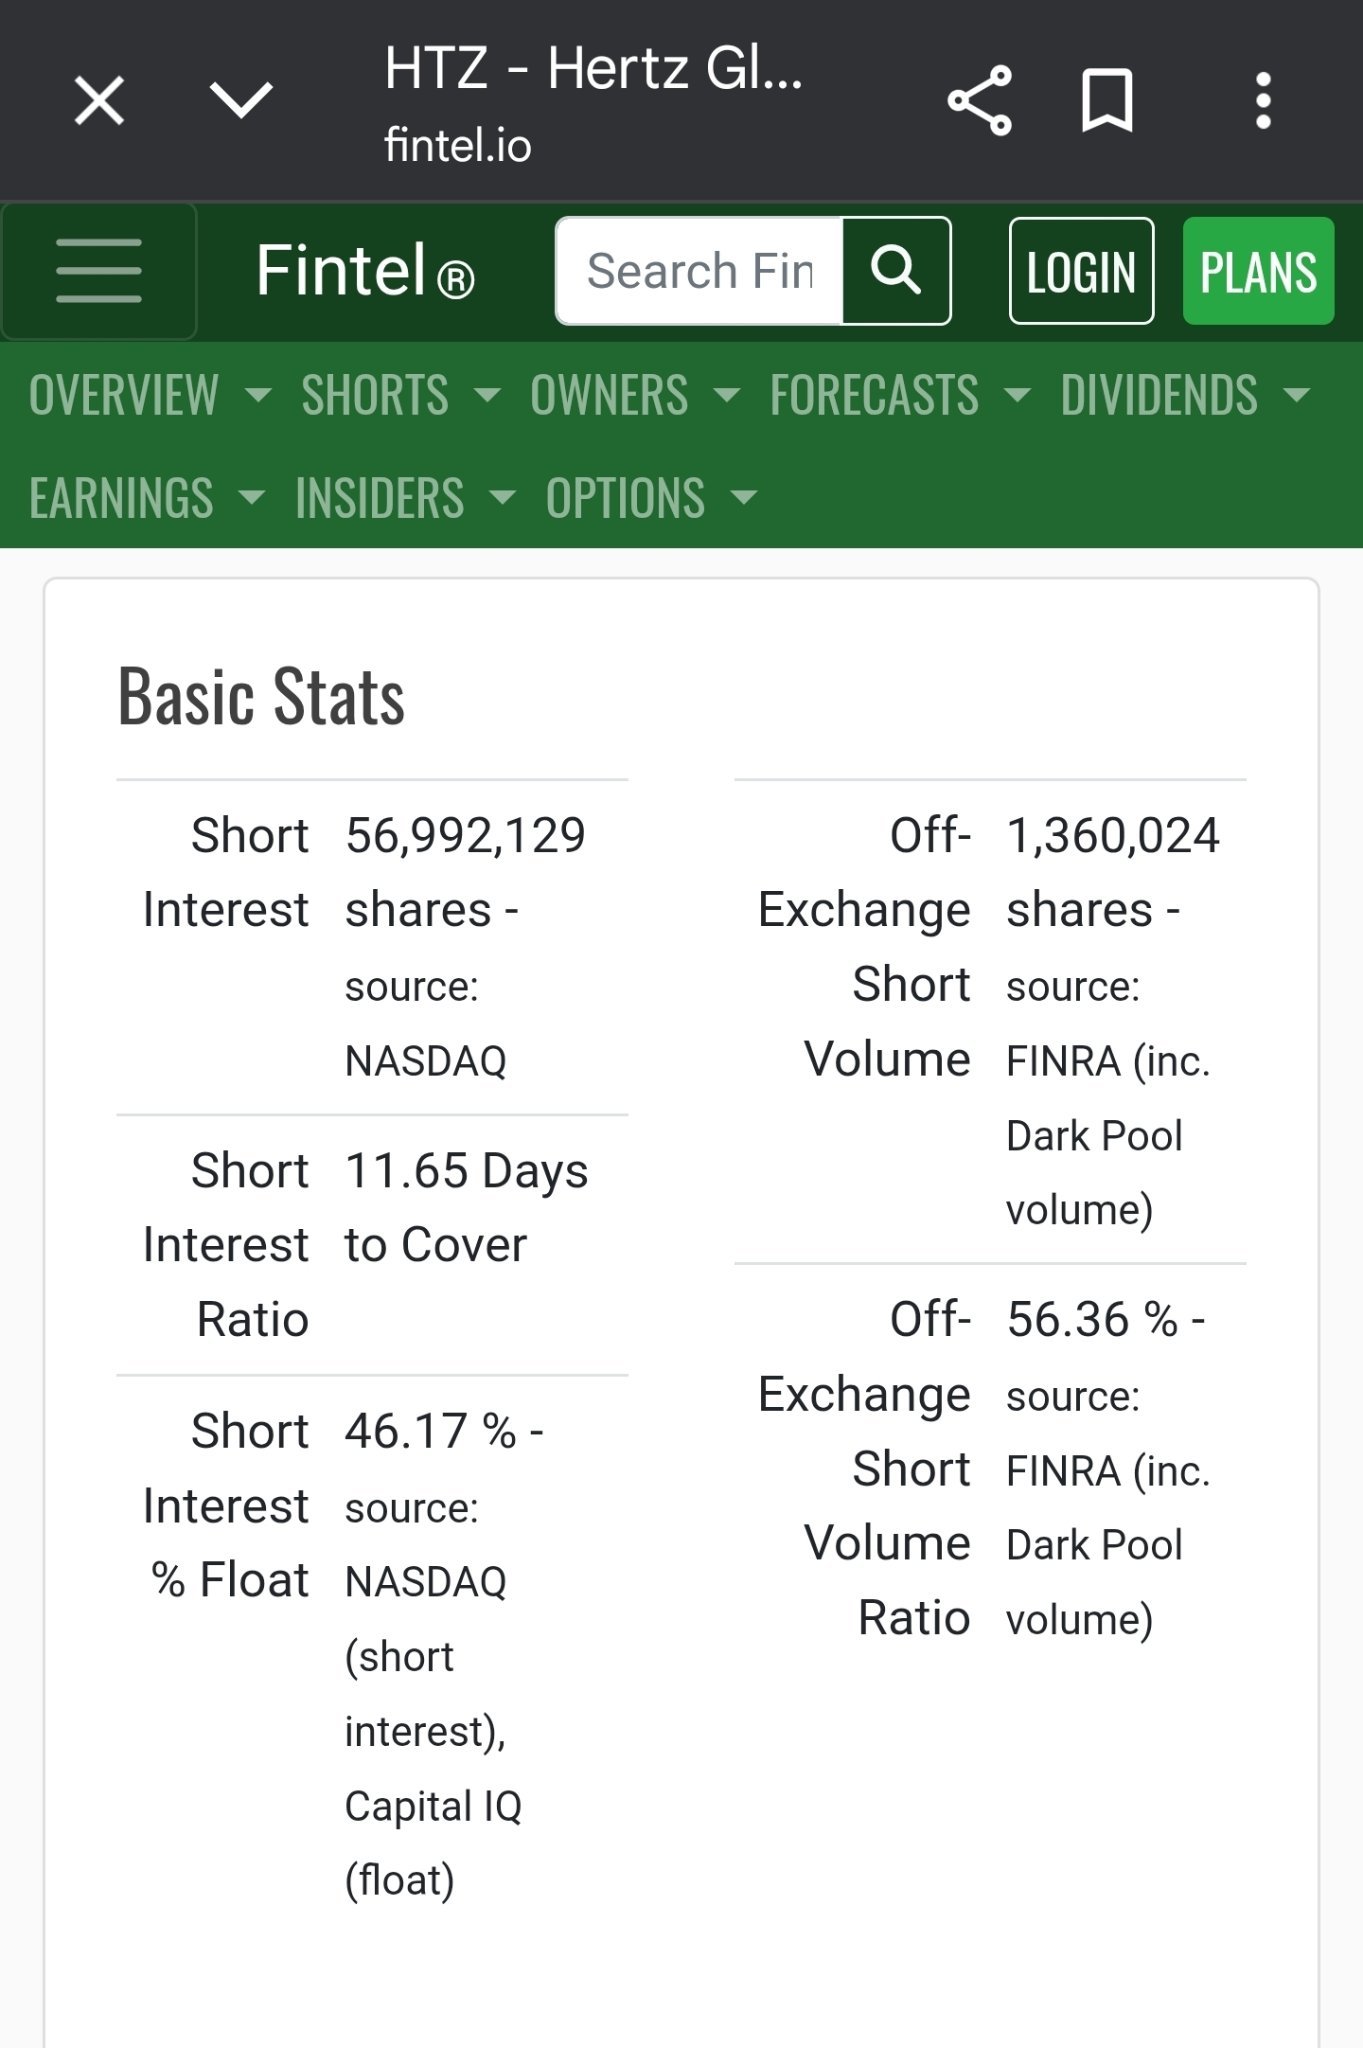Tap the downward chevron beside page title
1363x2048 pixels.
(x=241, y=100)
